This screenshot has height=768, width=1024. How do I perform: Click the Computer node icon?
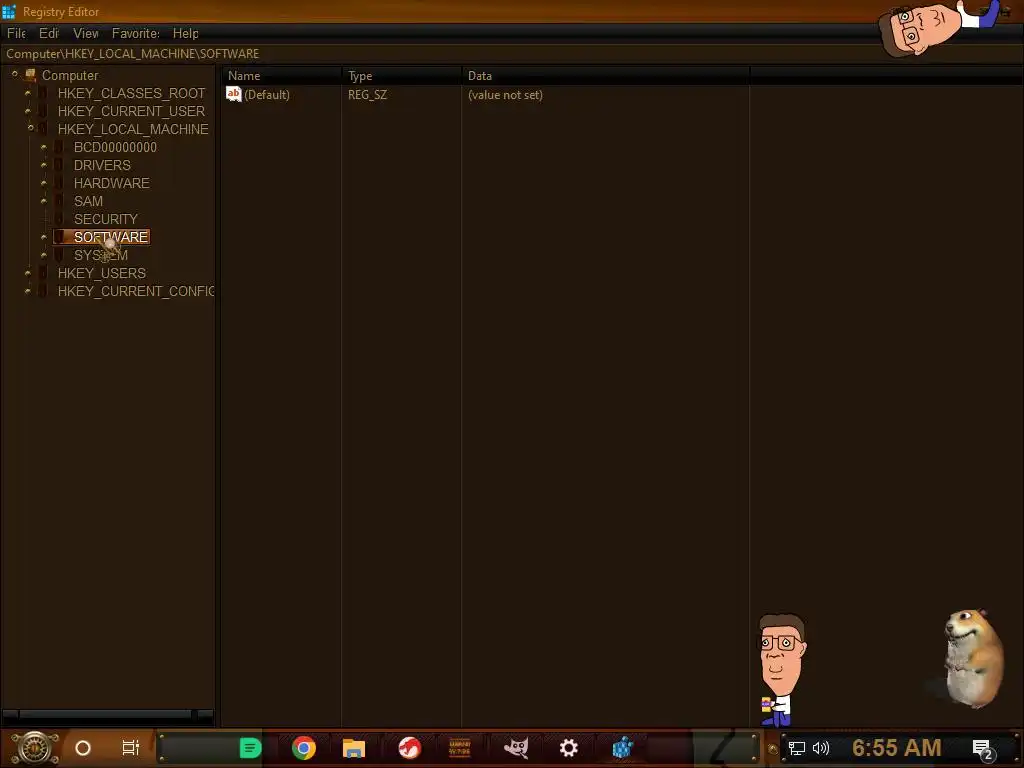click(31, 75)
